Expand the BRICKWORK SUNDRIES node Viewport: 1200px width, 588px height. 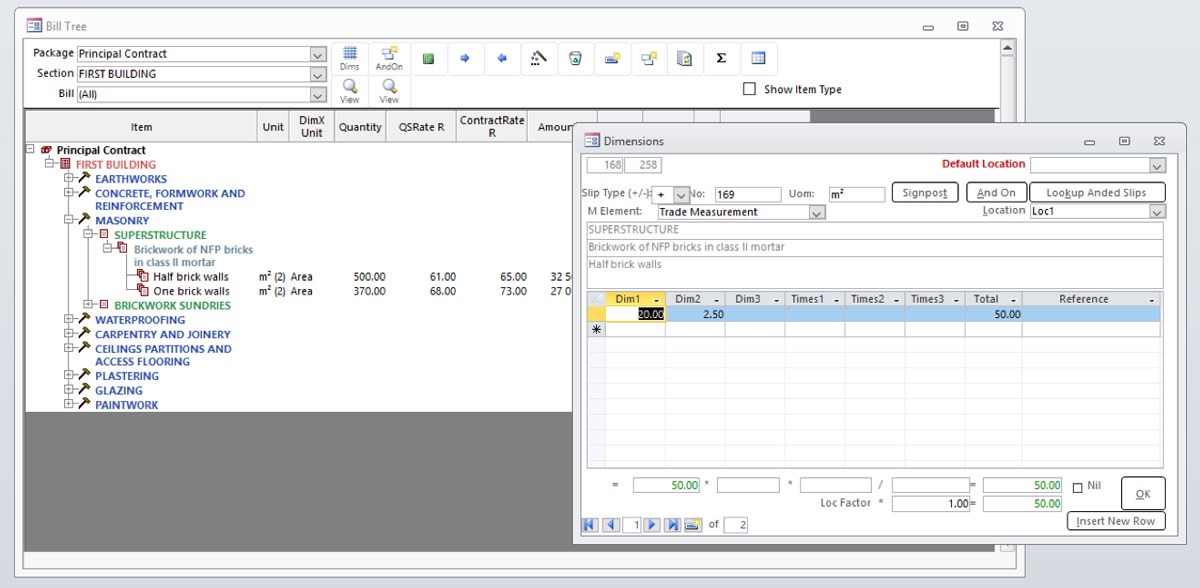tap(88, 304)
